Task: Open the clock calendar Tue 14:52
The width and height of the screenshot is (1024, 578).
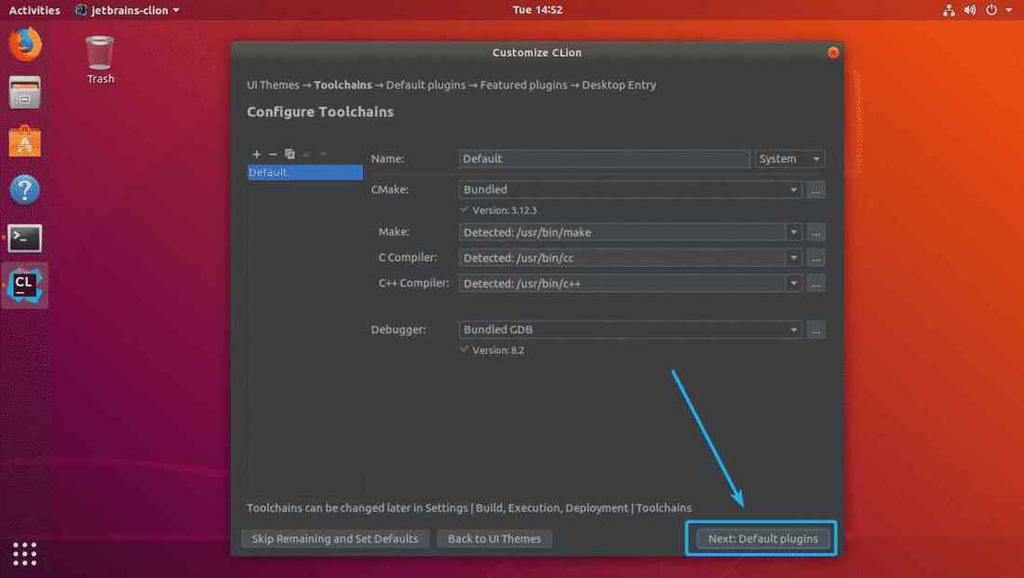Action: tap(537, 10)
